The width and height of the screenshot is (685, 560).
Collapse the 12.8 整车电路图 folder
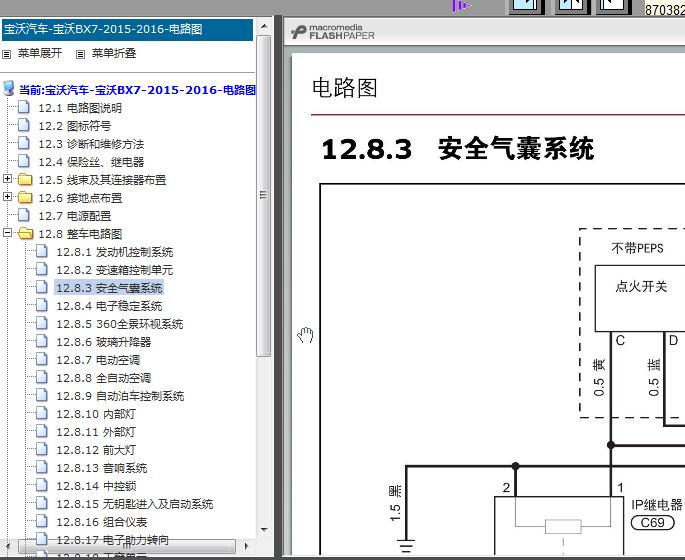pos(7,232)
